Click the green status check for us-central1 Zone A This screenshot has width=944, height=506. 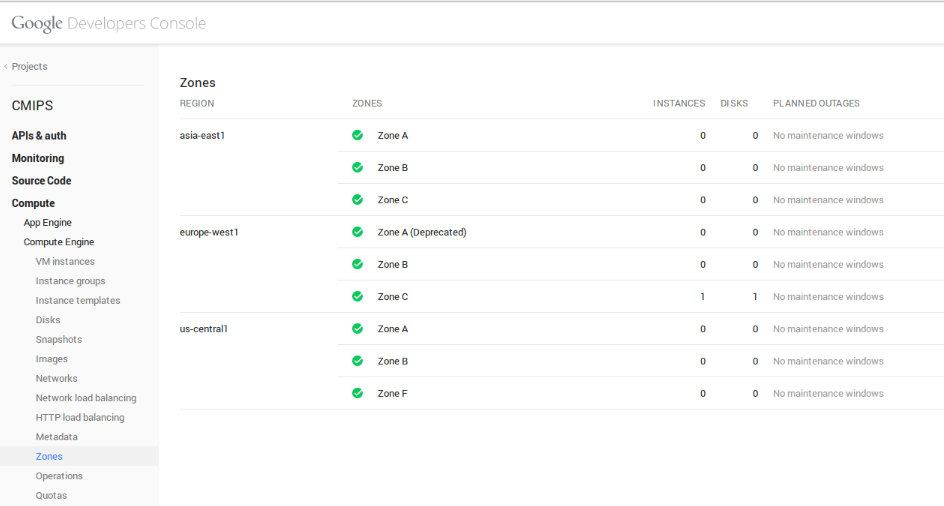358,328
